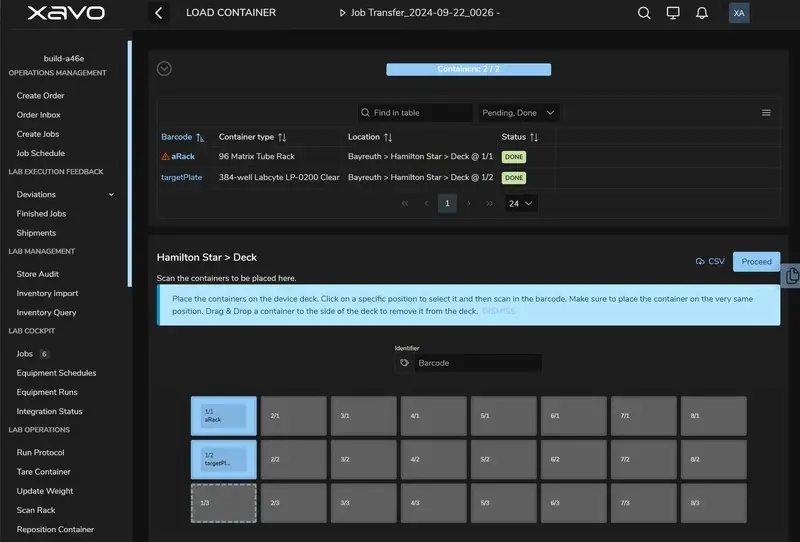Click the Xavo logo

66,13
